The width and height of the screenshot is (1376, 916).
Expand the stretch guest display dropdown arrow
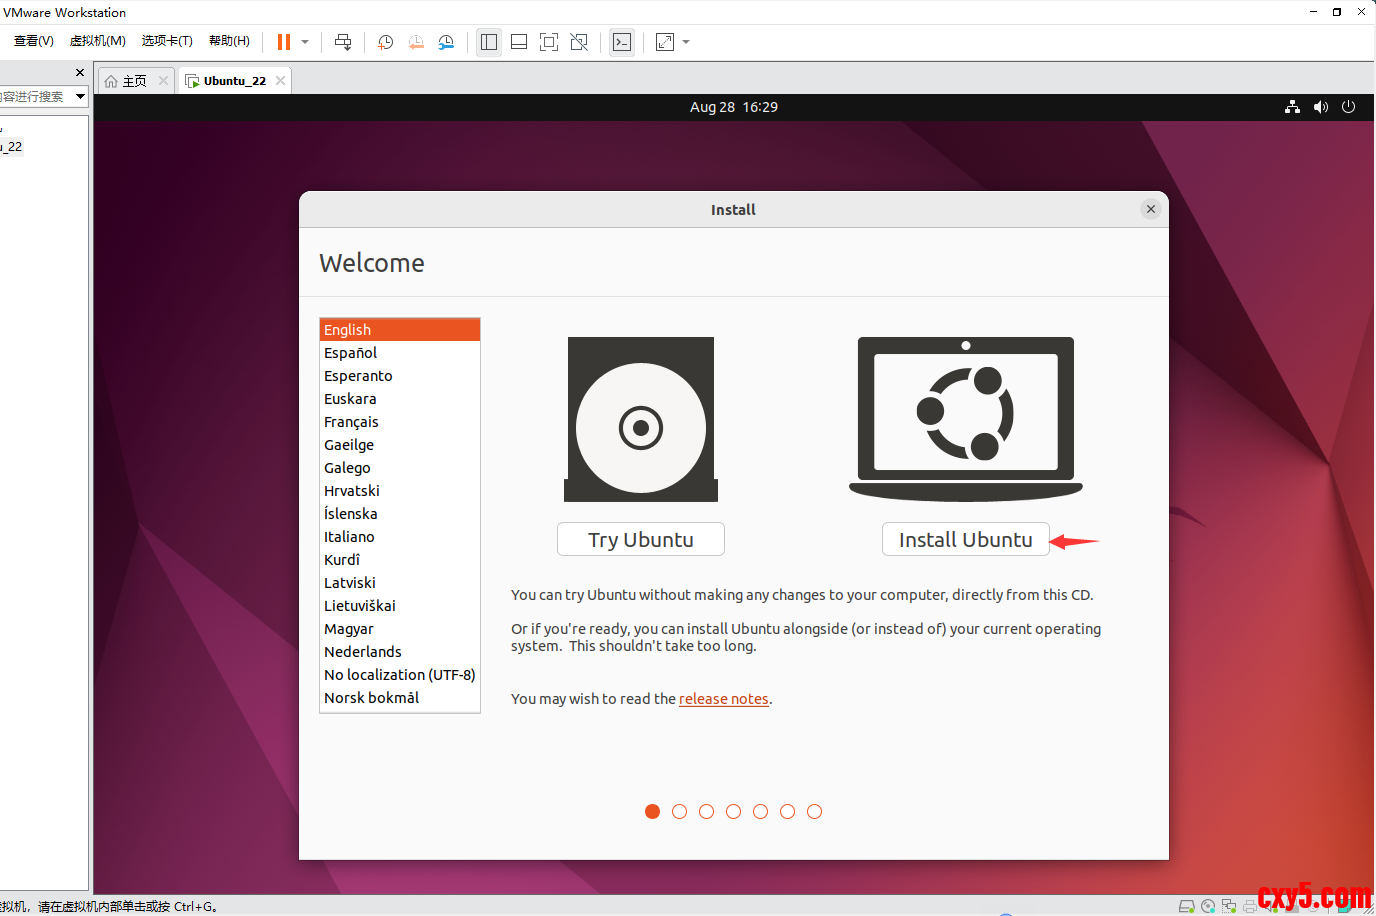tap(686, 42)
